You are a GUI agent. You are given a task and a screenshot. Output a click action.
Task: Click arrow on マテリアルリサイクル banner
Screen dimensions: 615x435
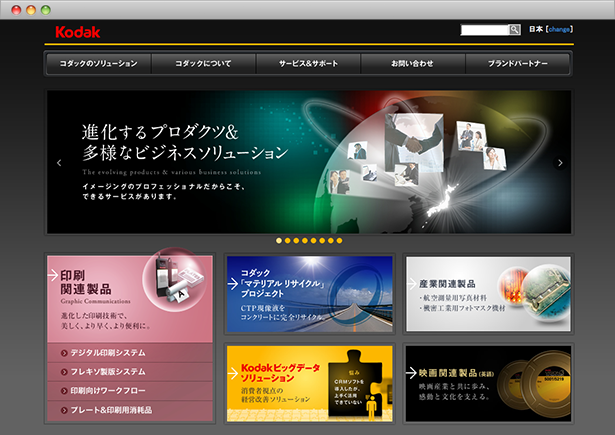pyautogui.click(x=233, y=283)
